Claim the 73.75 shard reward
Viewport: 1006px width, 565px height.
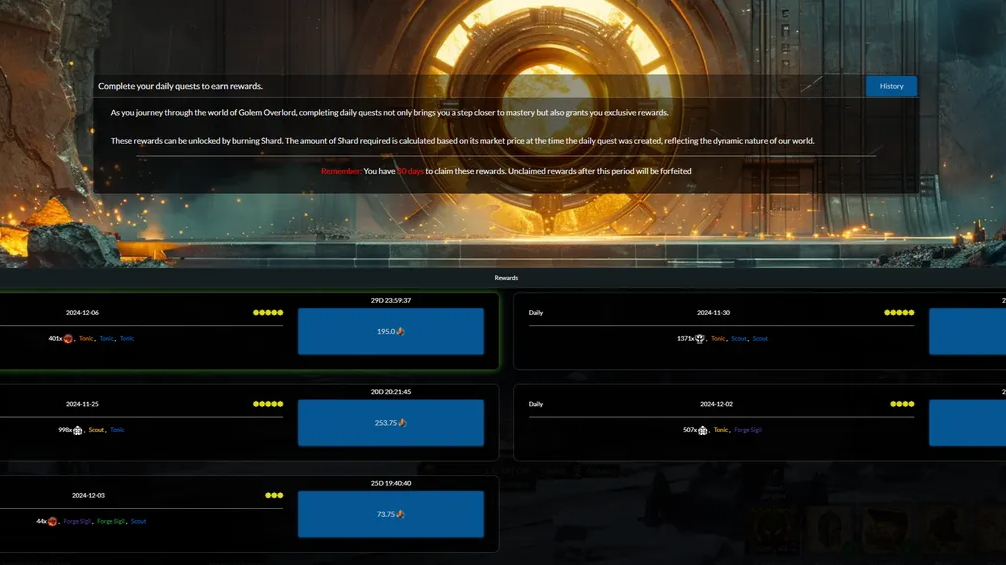click(390, 514)
